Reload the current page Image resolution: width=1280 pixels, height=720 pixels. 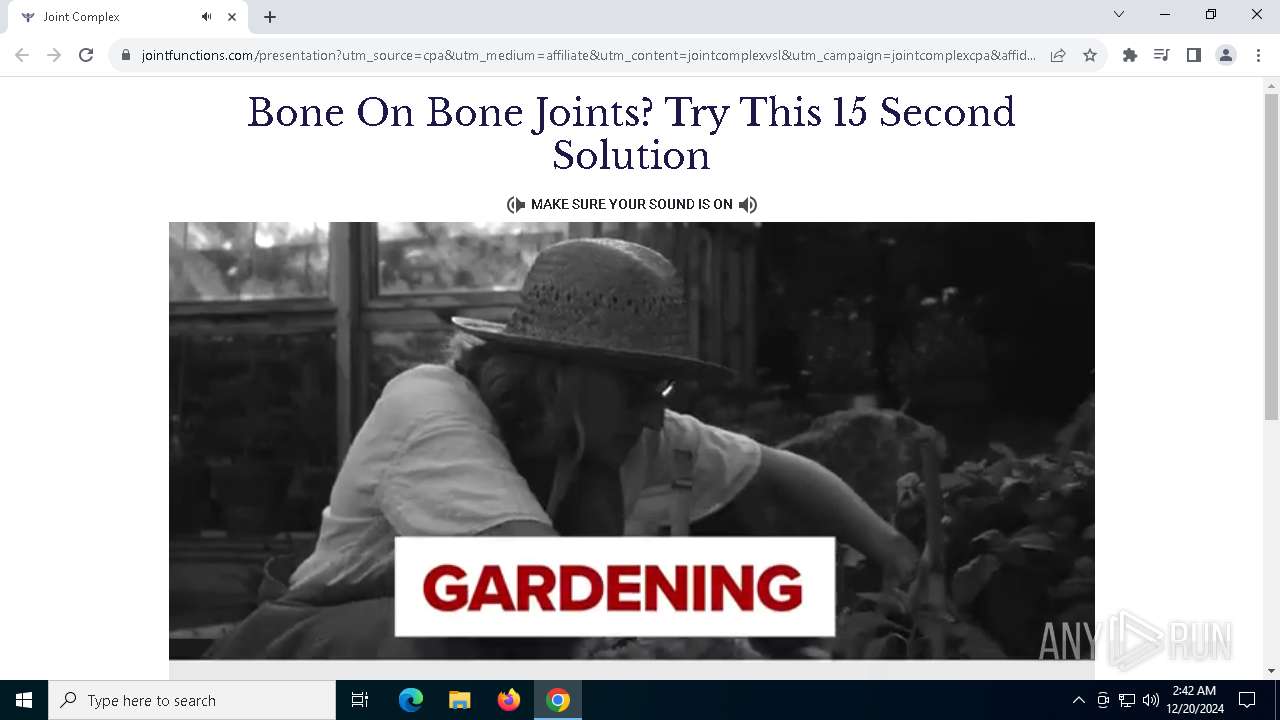click(x=86, y=55)
